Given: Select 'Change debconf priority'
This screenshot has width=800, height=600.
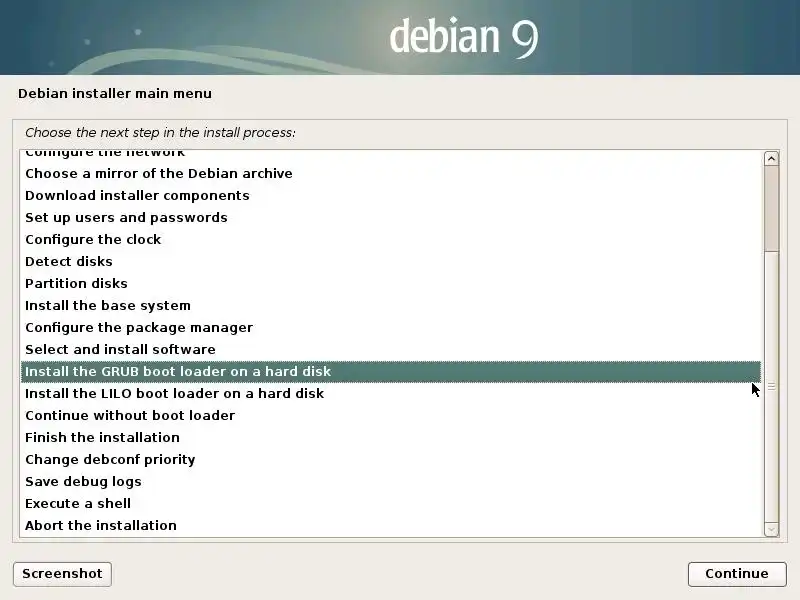Looking at the screenshot, I should 391,459.
